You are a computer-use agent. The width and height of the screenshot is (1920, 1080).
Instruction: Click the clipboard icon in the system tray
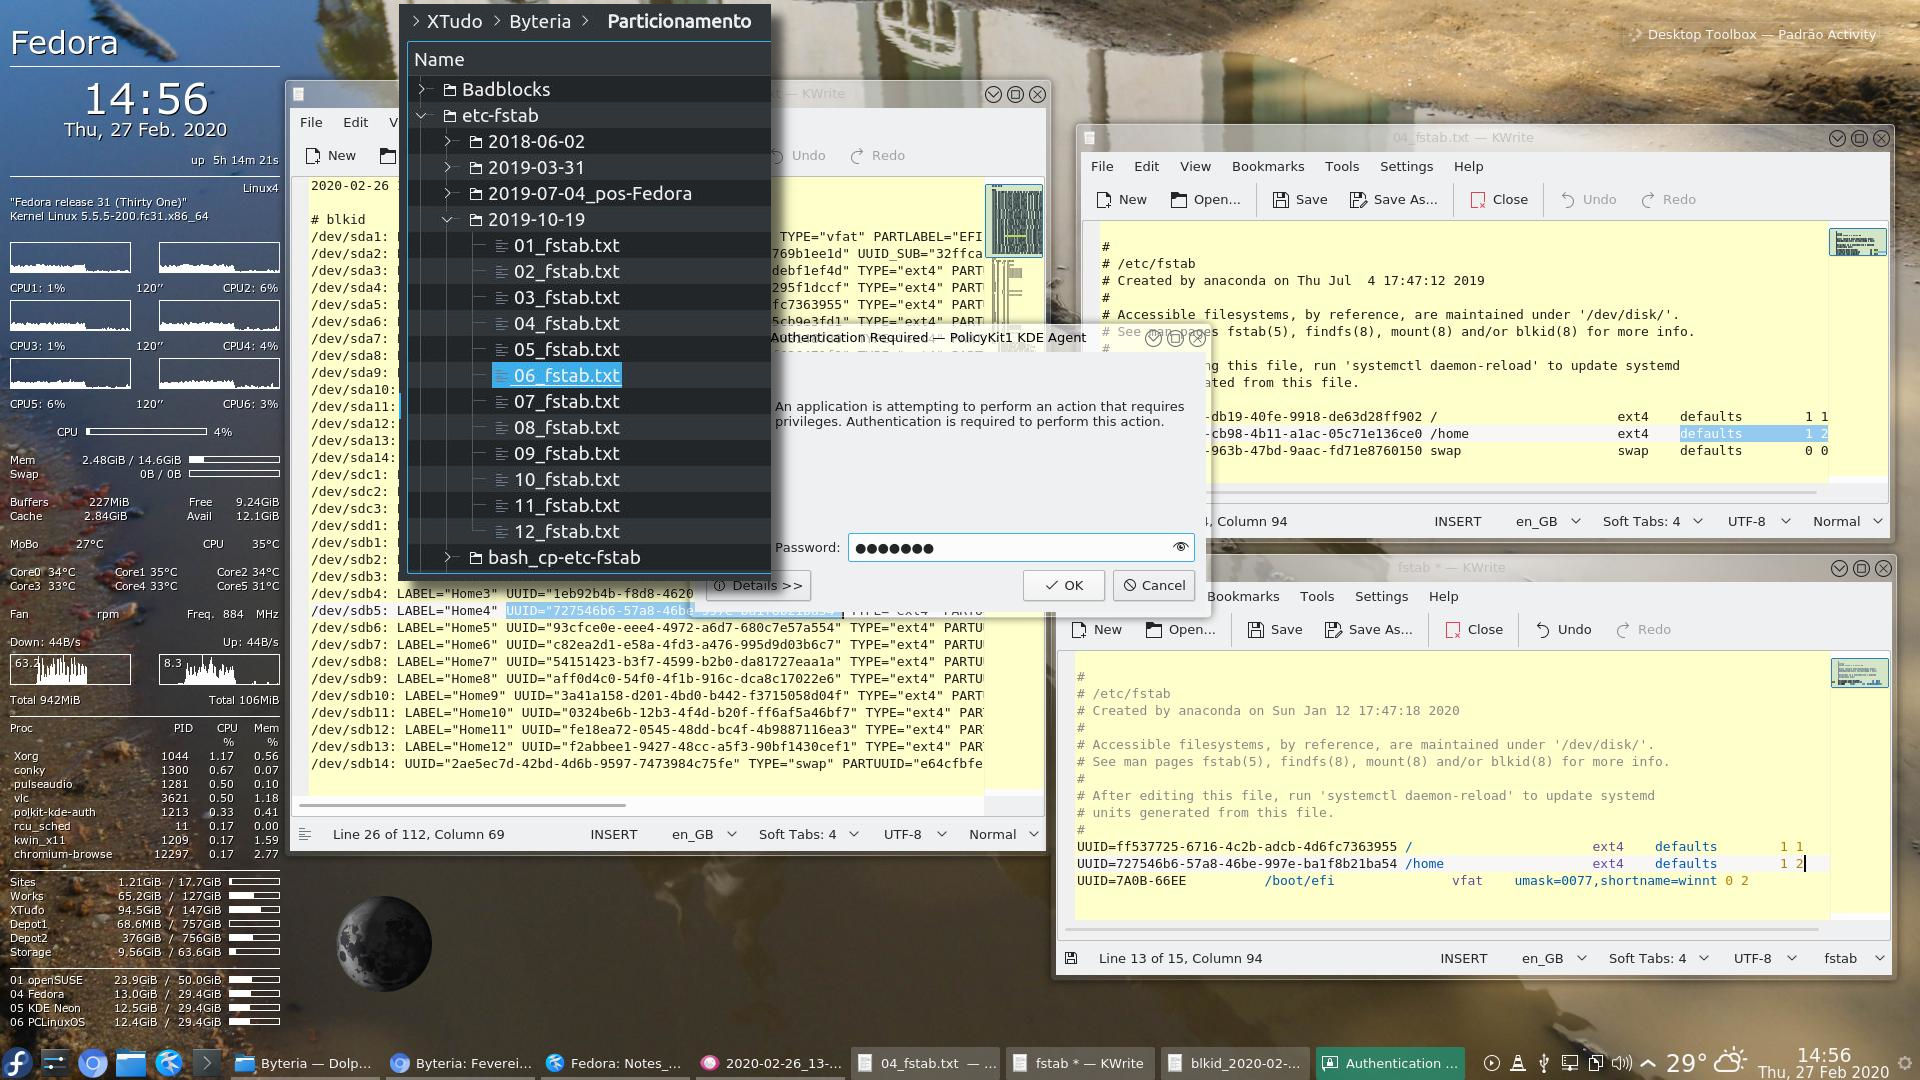1595,1063
